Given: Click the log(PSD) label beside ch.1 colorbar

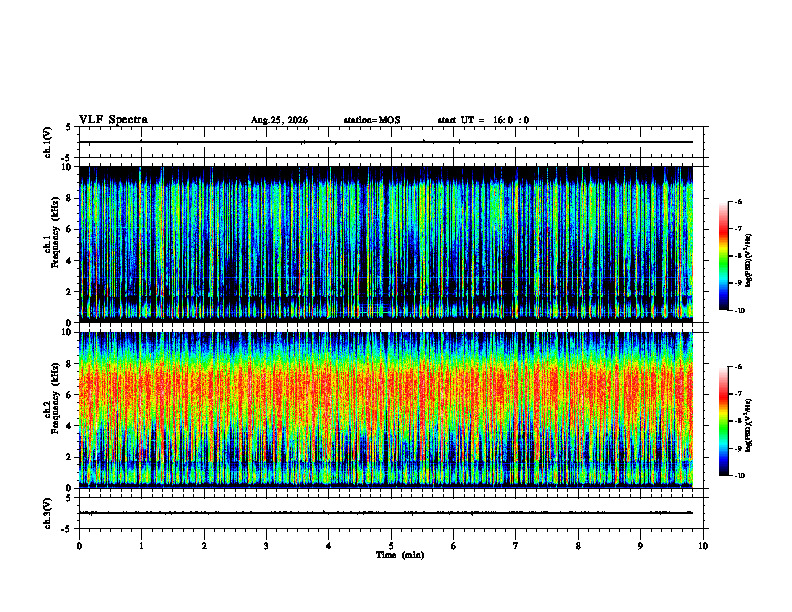Looking at the screenshot, I should pos(749,260).
